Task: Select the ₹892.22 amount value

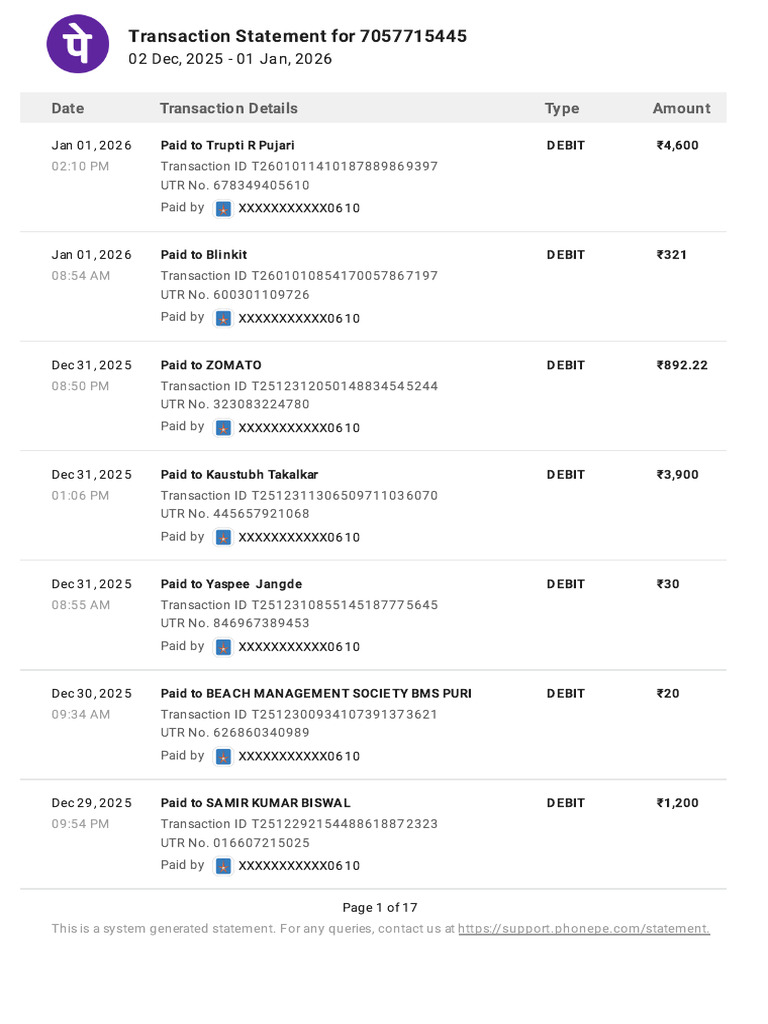Action: click(682, 365)
